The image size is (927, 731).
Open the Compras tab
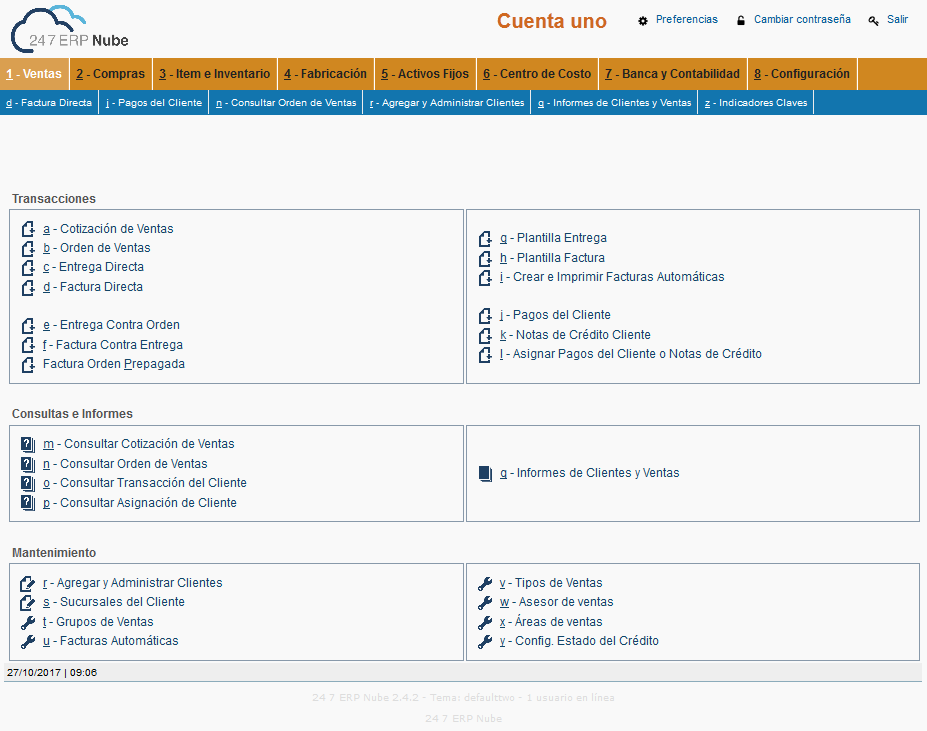click(111, 74)
